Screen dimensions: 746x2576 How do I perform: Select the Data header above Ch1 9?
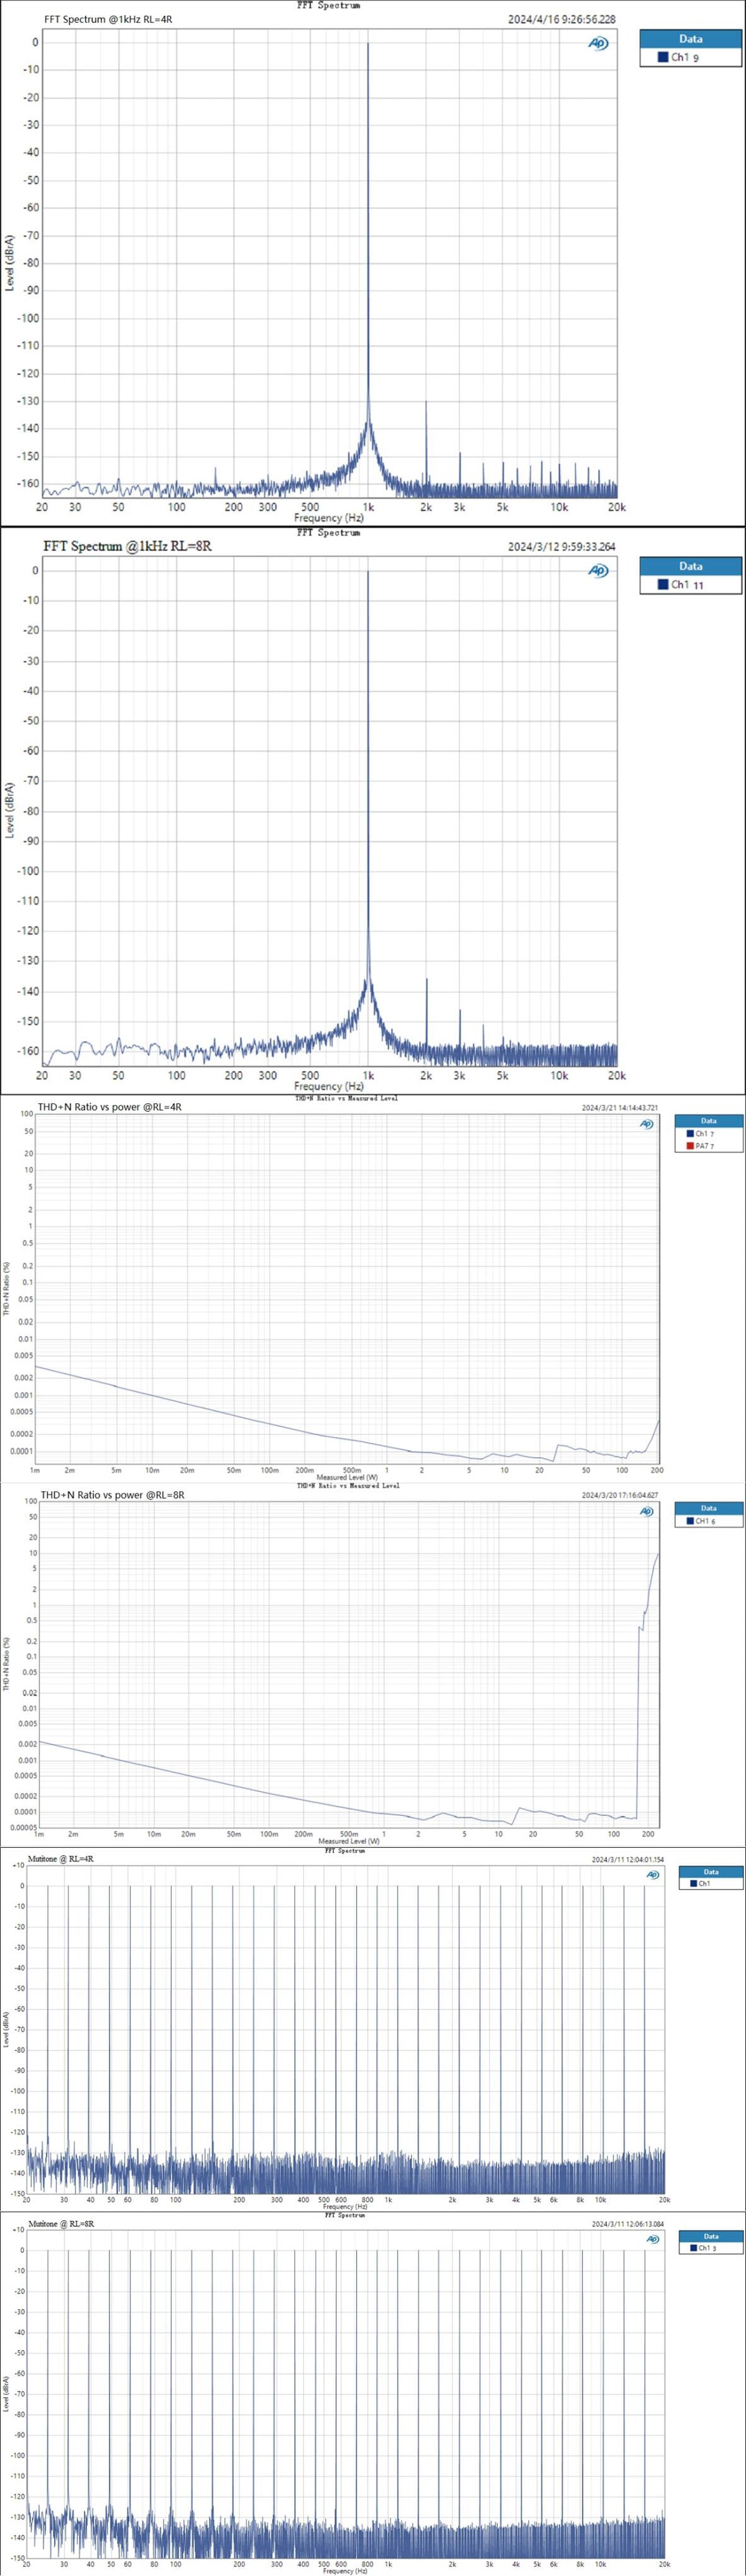pos(690,39)
